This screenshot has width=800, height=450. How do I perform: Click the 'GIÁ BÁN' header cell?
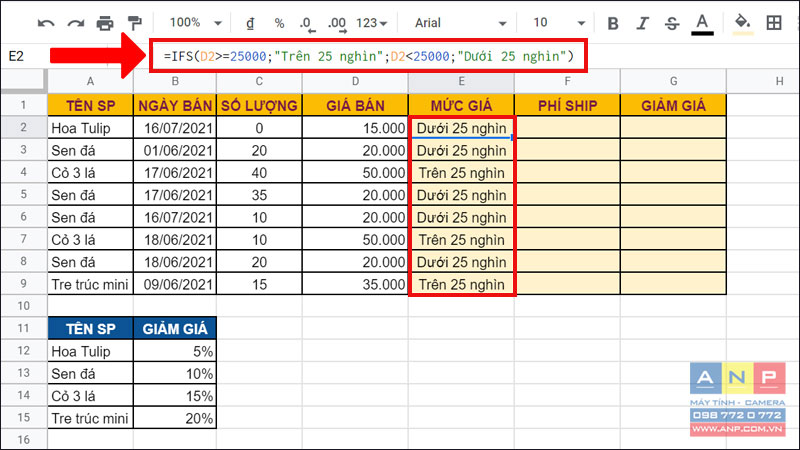pyautogui.click(x=355, y=106)
